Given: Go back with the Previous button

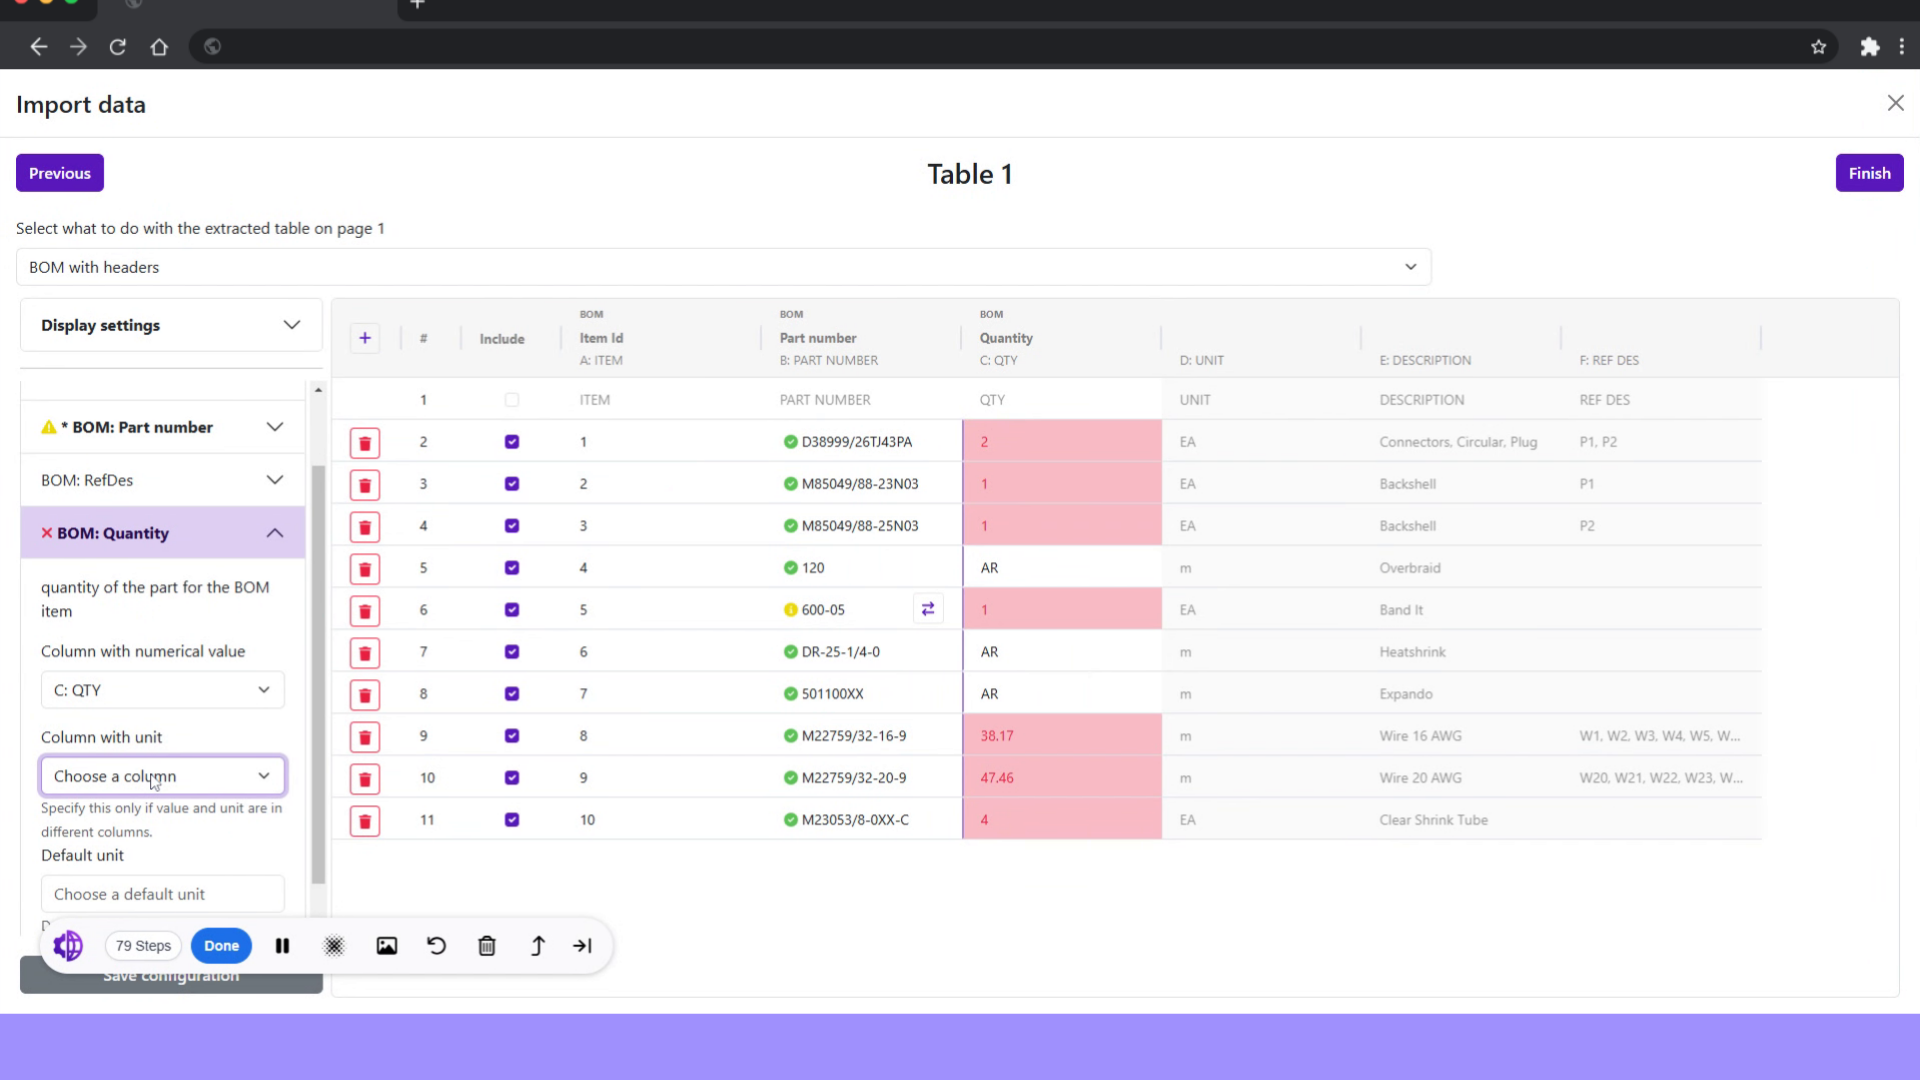Looking at the screenshot, I should (x=60, y=173).
